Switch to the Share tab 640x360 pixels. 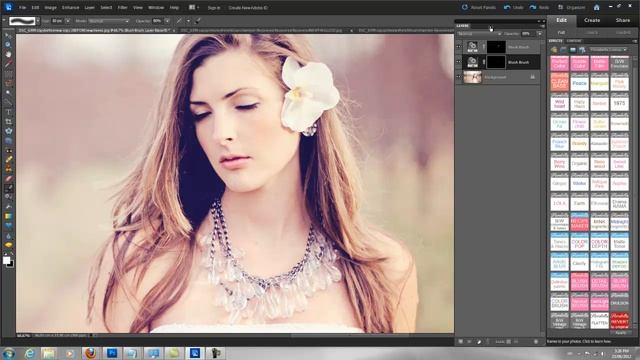623,20
